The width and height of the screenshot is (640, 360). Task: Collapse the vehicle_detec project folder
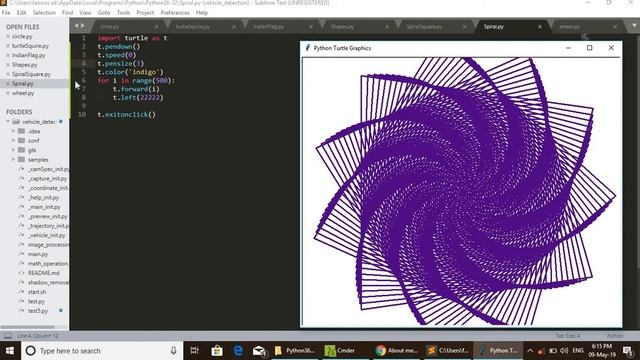coord(8,122)
